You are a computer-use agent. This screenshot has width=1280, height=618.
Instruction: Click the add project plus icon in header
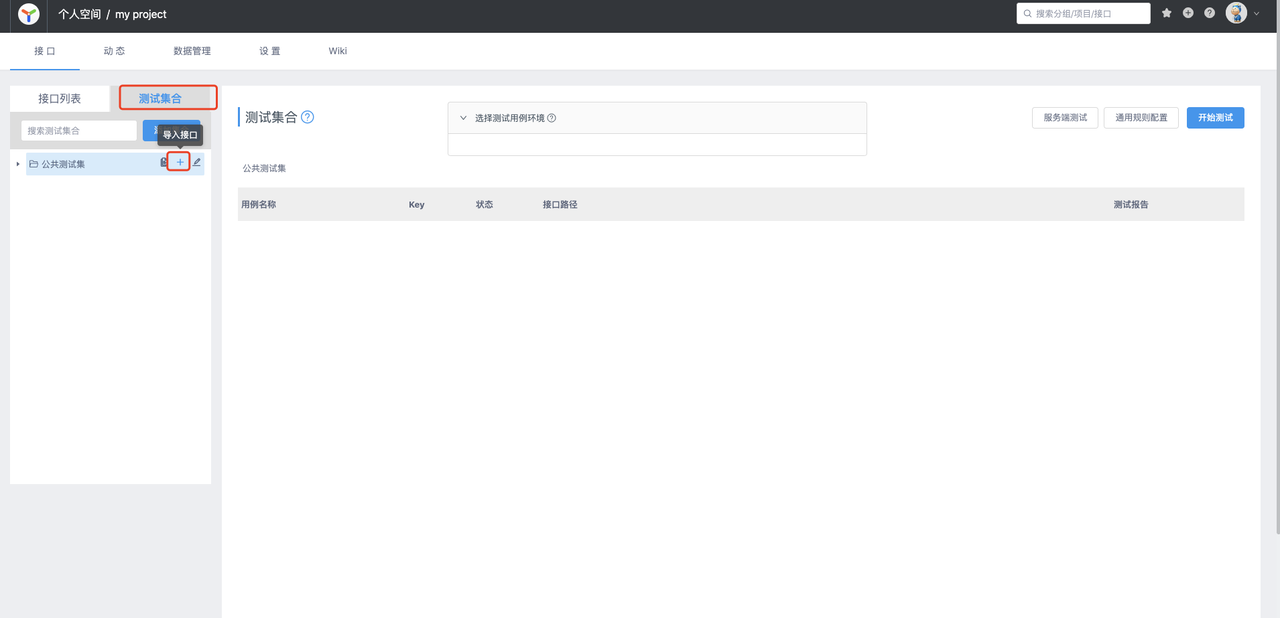coord(1188,13)
